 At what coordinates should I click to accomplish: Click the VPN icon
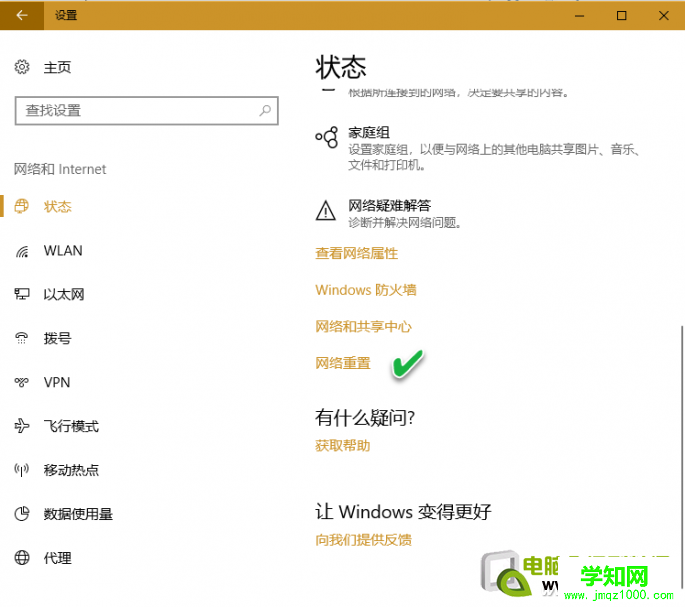point(22,382)
